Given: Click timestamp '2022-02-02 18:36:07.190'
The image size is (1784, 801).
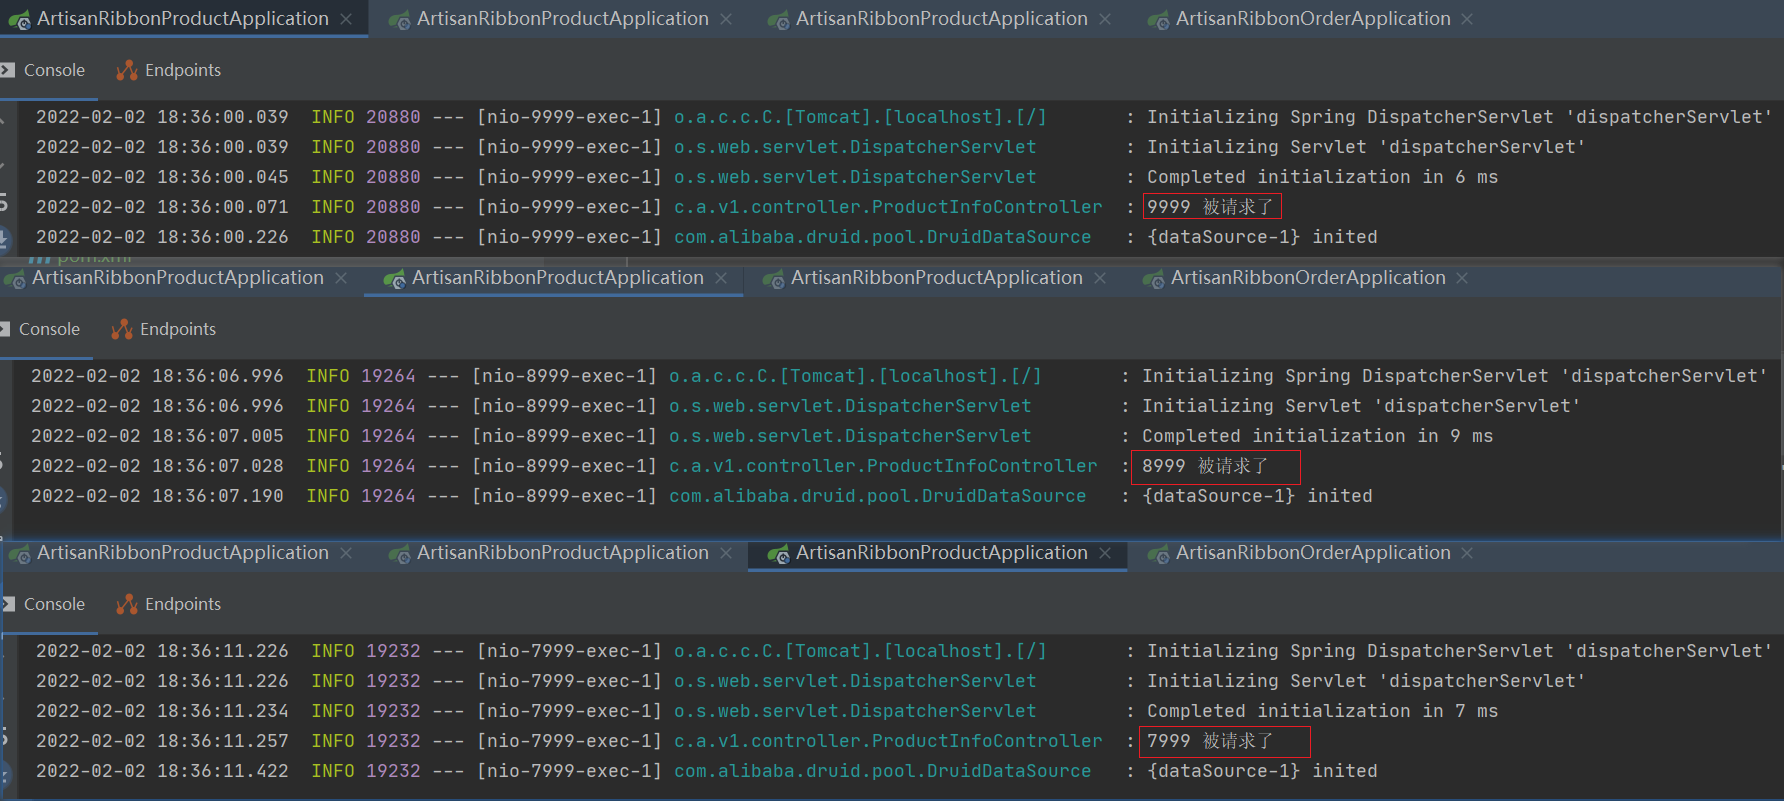Looking at the screenshot, I should [x=157, y=496].
